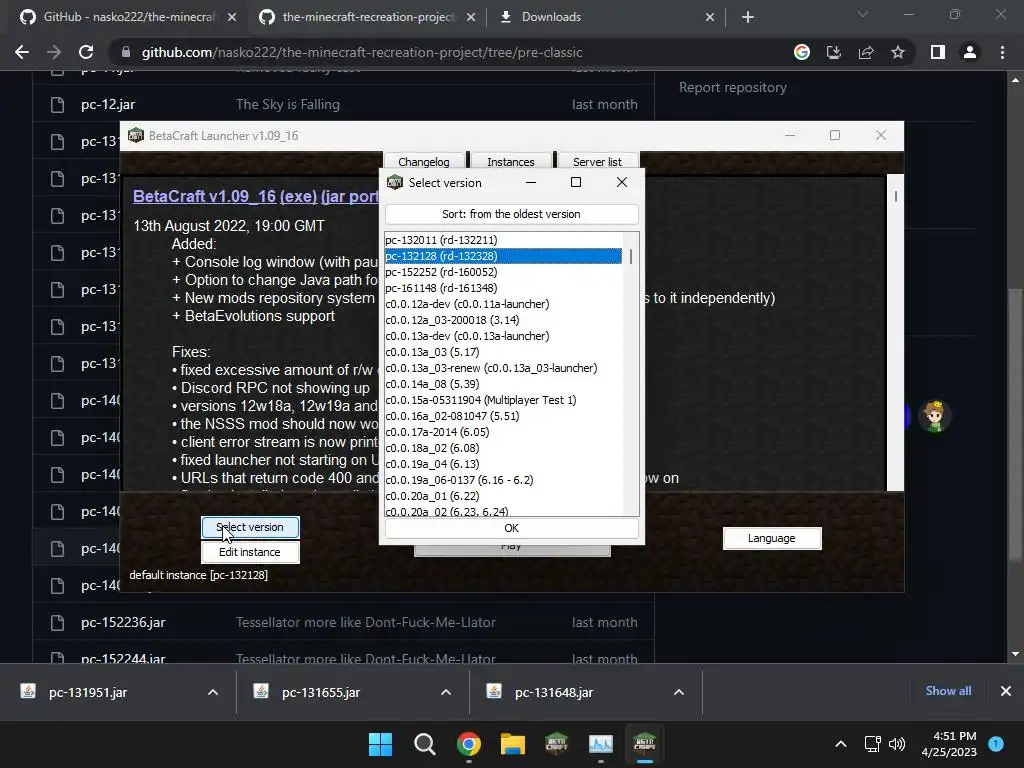1024x768 pixels.
Task: Expand pc-131655.jar download options chevron
Action: click(446, 692)
